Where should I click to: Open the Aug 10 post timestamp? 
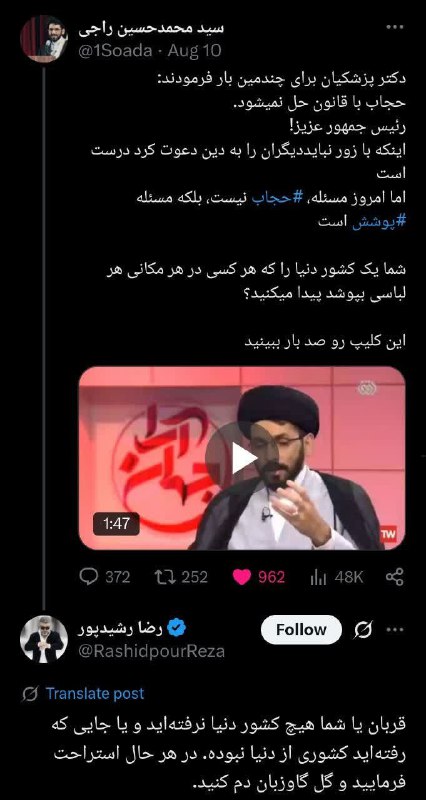(x=193, y=50)
